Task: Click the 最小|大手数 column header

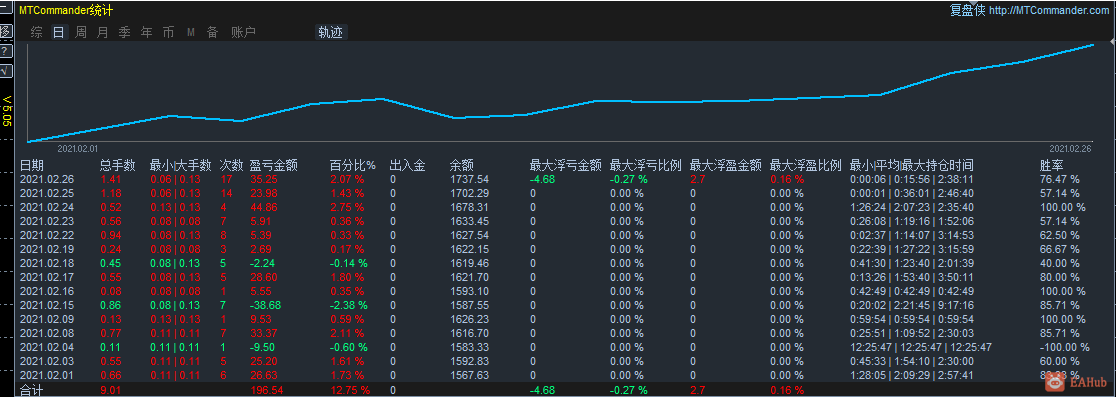Action: 181,165
